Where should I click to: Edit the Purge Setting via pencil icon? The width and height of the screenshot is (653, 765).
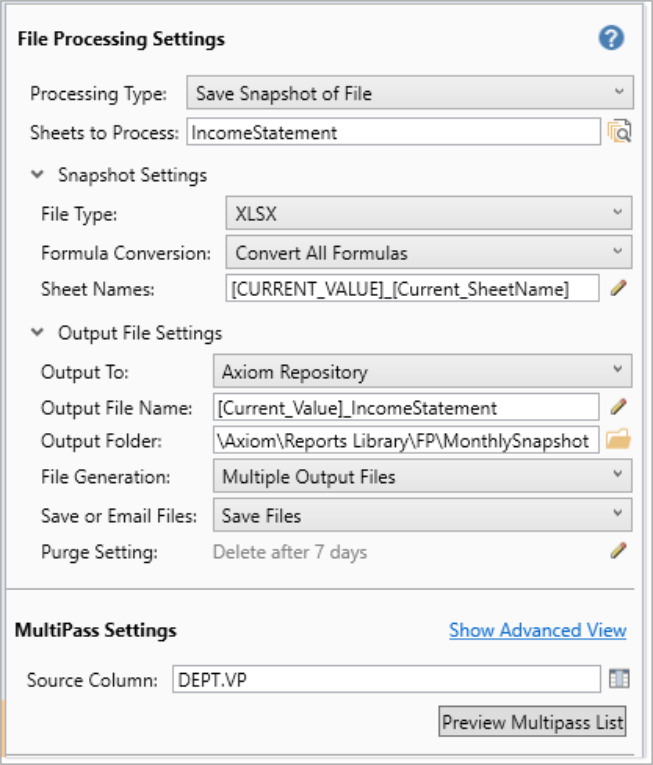(619, 550)
